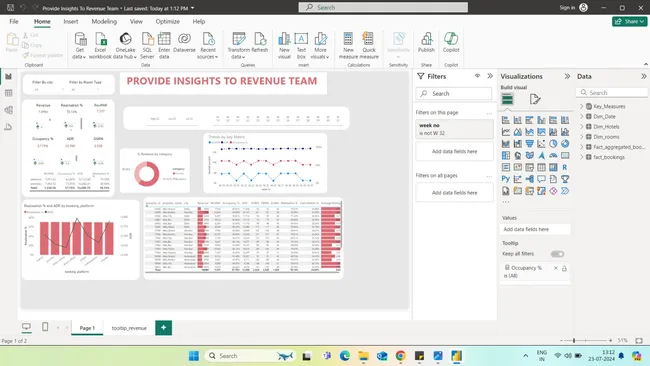Toggle Filters pane visibility eye

coord(478,76)
